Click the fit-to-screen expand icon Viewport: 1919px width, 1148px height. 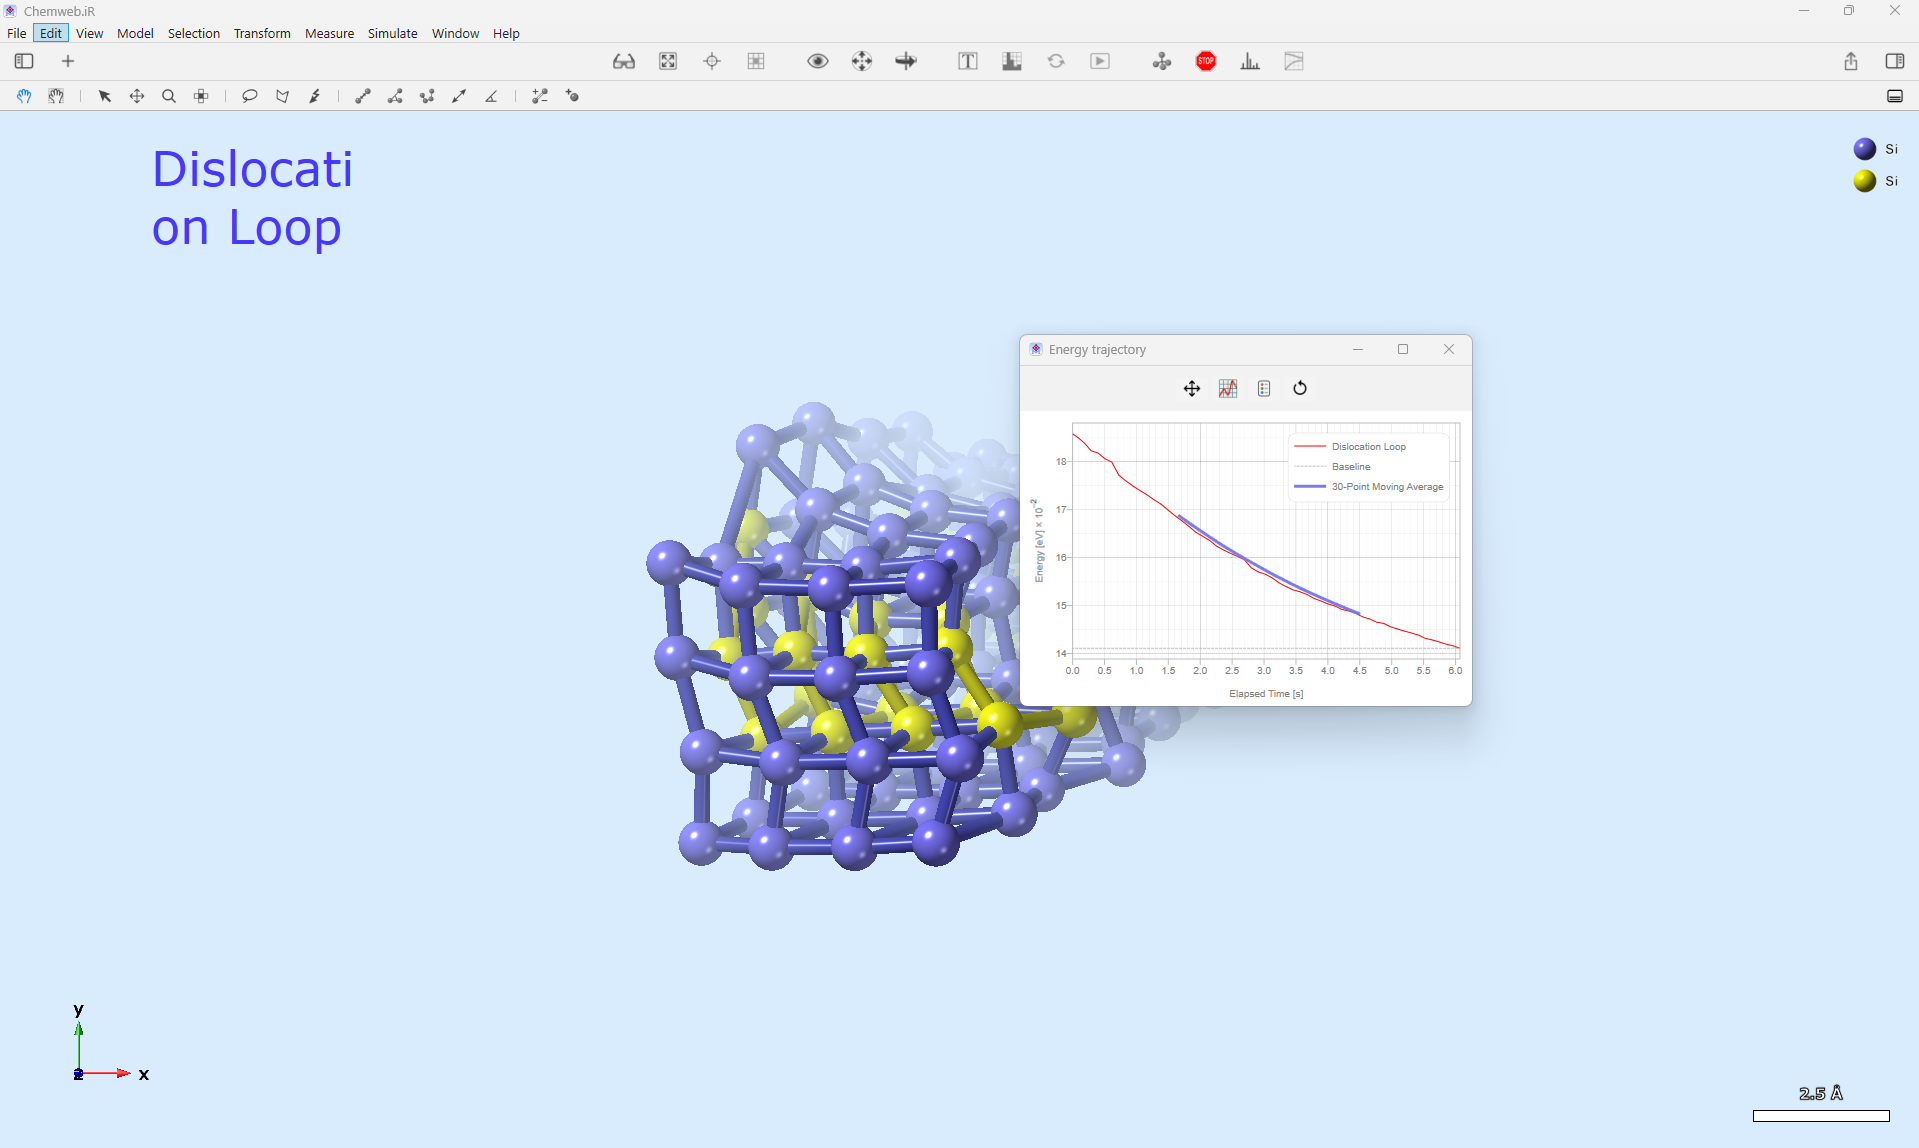coord(668,61)
